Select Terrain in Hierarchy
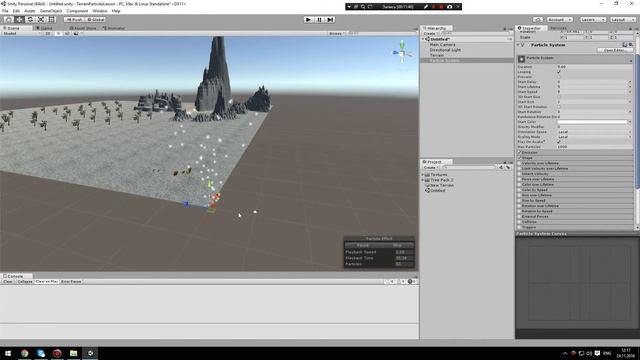Viewport: 640px width, 360px height. [x=437, y=55]
